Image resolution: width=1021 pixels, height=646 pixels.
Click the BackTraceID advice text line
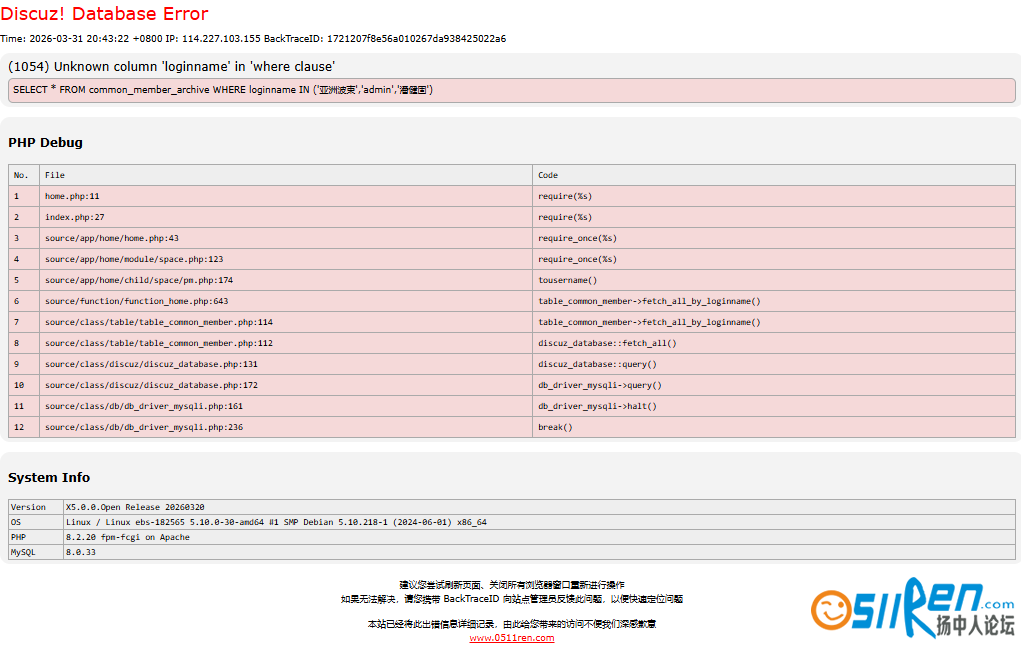click(x=512, y=599)
